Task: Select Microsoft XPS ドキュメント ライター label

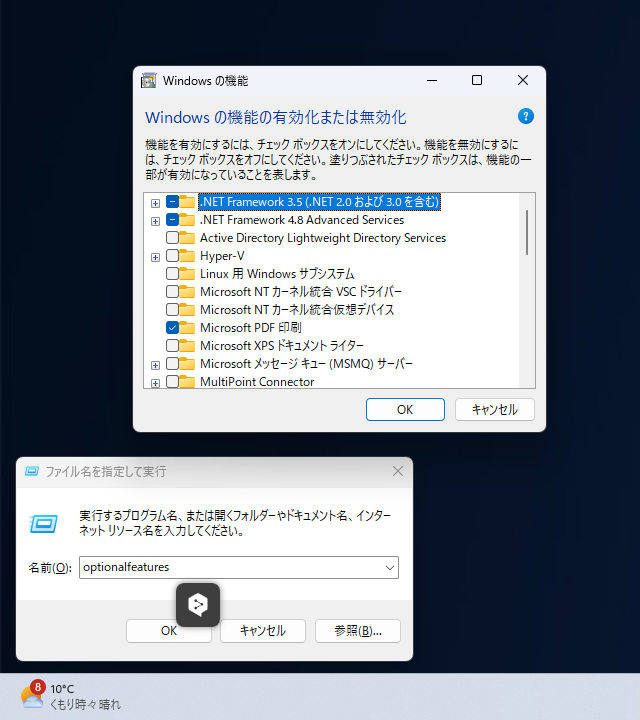Action: 282,345
